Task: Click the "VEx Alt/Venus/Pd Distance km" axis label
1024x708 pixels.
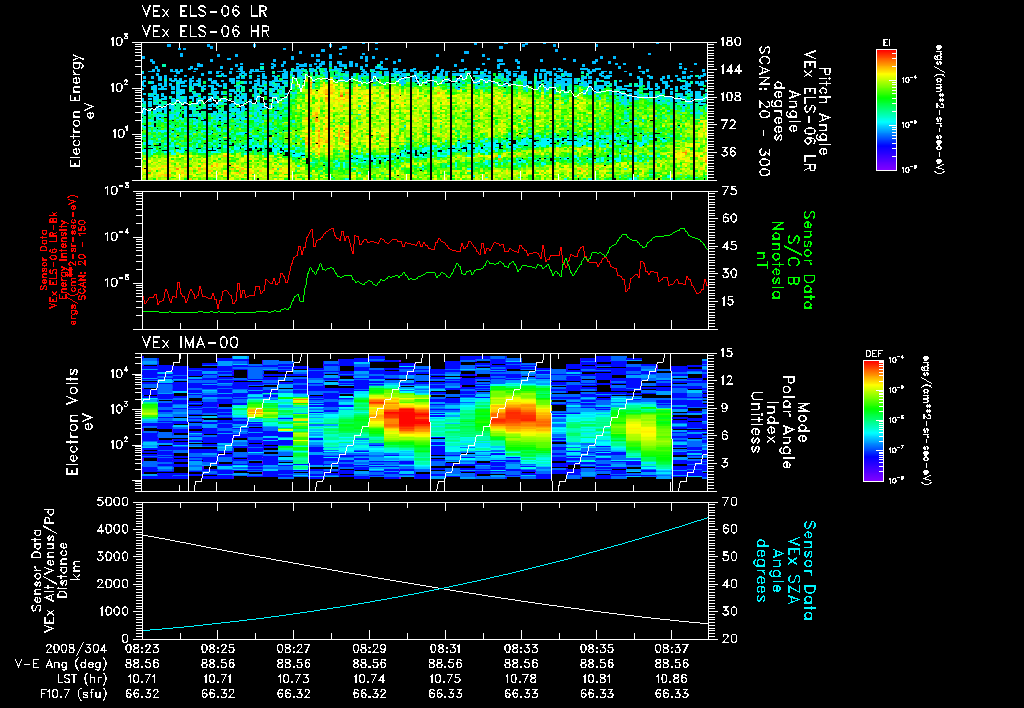Action: [63, 571]
